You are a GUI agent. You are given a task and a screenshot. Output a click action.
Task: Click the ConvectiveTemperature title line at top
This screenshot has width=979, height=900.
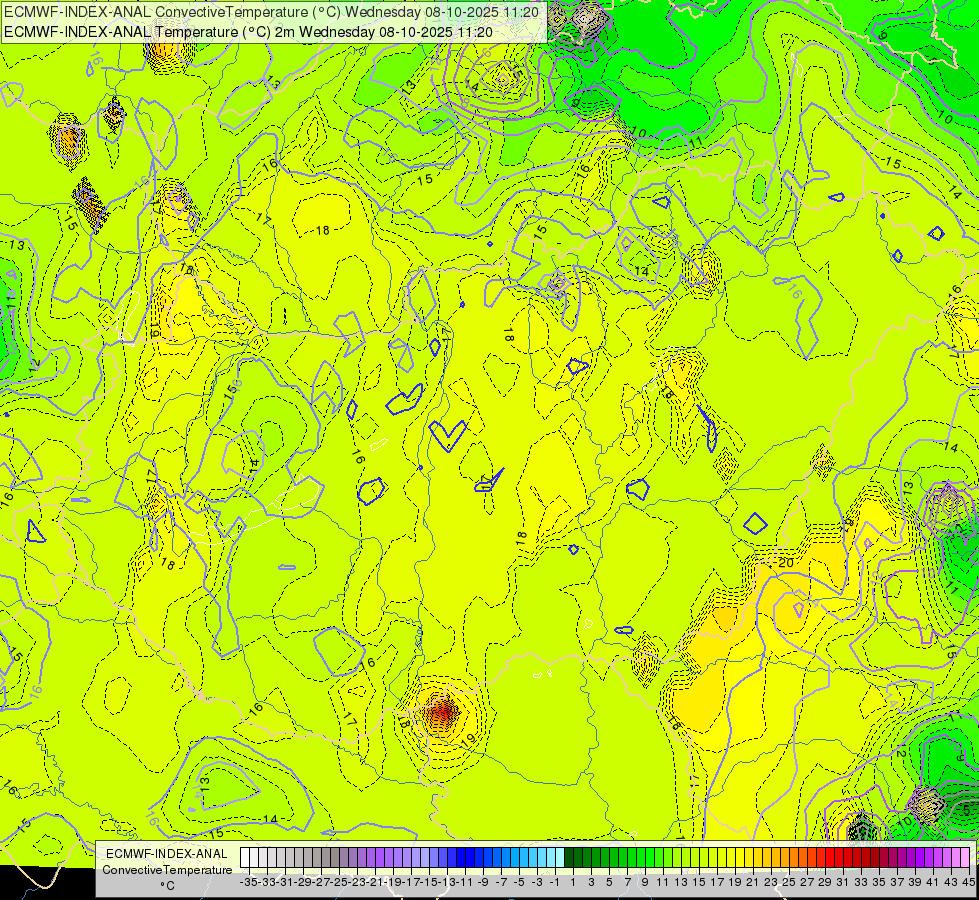pos(272,12)
